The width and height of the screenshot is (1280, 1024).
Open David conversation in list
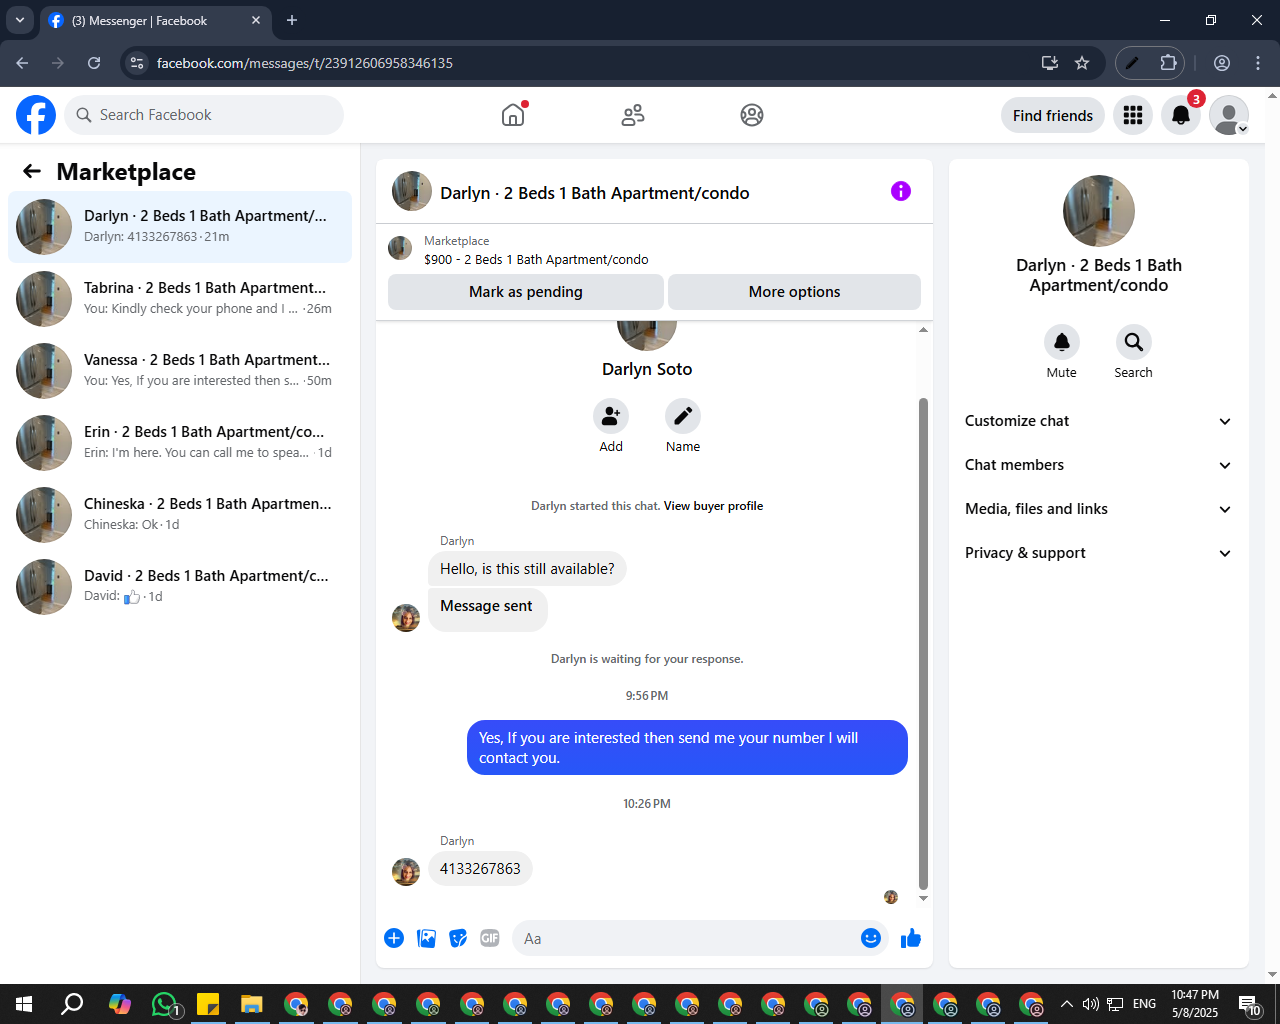click(180, 587)
